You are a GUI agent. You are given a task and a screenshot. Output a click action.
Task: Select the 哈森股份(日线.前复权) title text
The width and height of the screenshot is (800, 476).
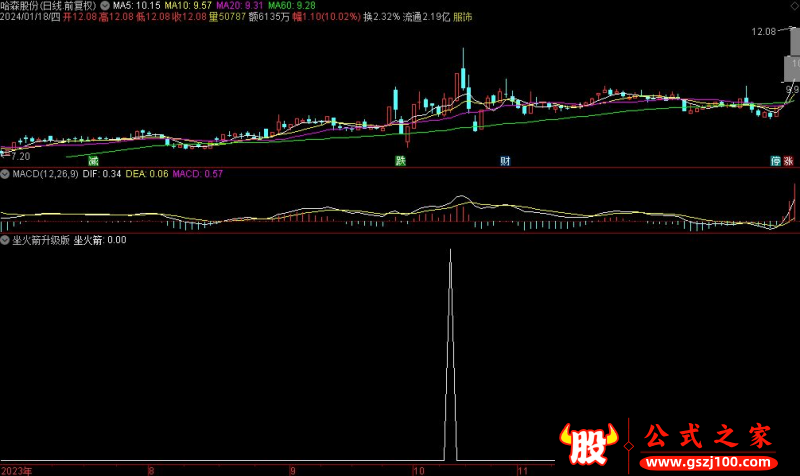48,6
